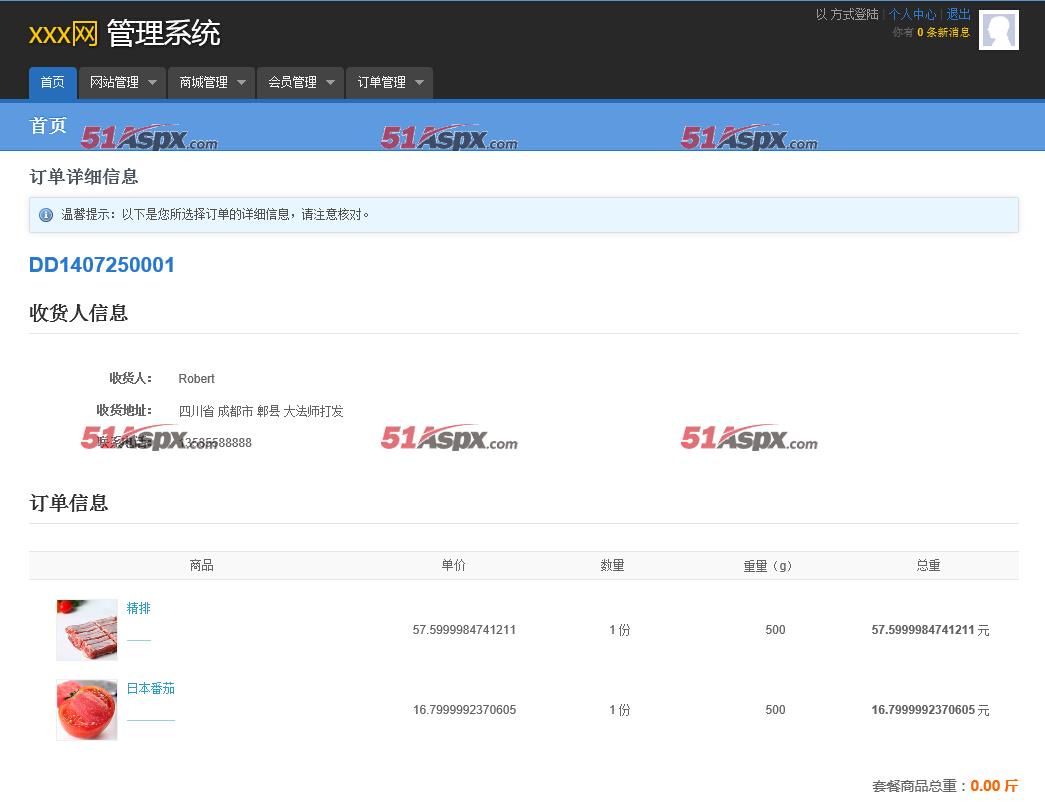Open the 日本番茄 tomato thumbnail
This screenshot has width=1045, height=802.
pos(87,710)
